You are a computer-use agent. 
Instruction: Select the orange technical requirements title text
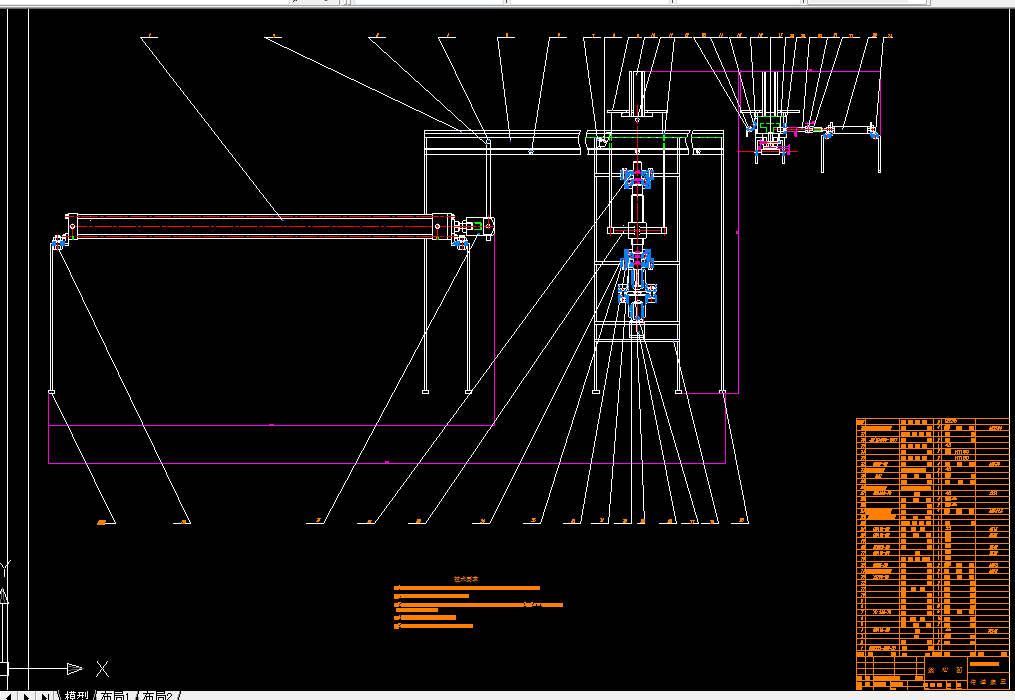click(x=466, y=580)
